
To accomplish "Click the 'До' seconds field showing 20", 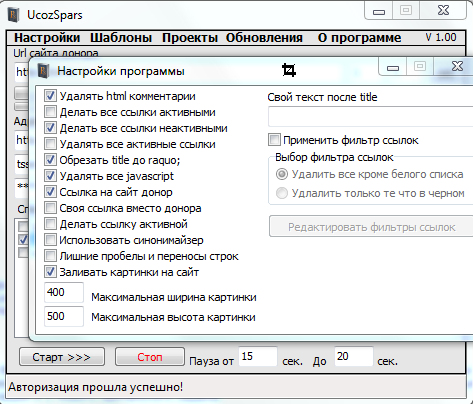I will [x=354, y=357].
